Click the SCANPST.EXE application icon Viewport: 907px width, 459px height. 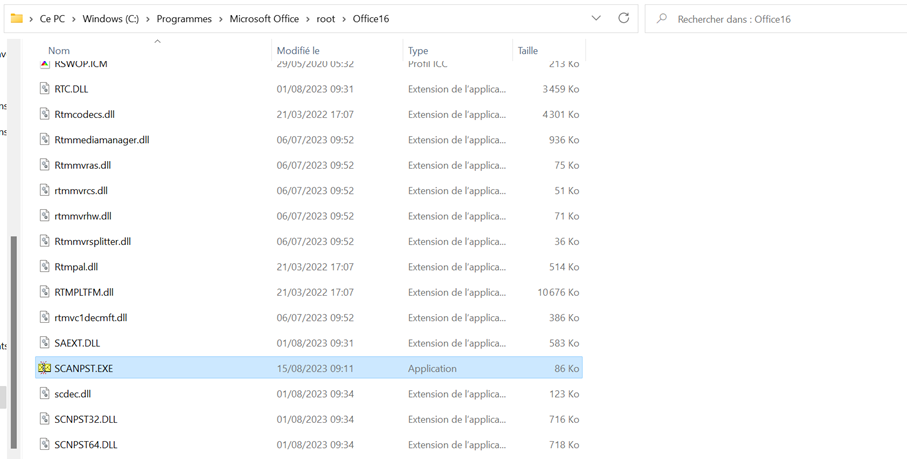(45, 368)
